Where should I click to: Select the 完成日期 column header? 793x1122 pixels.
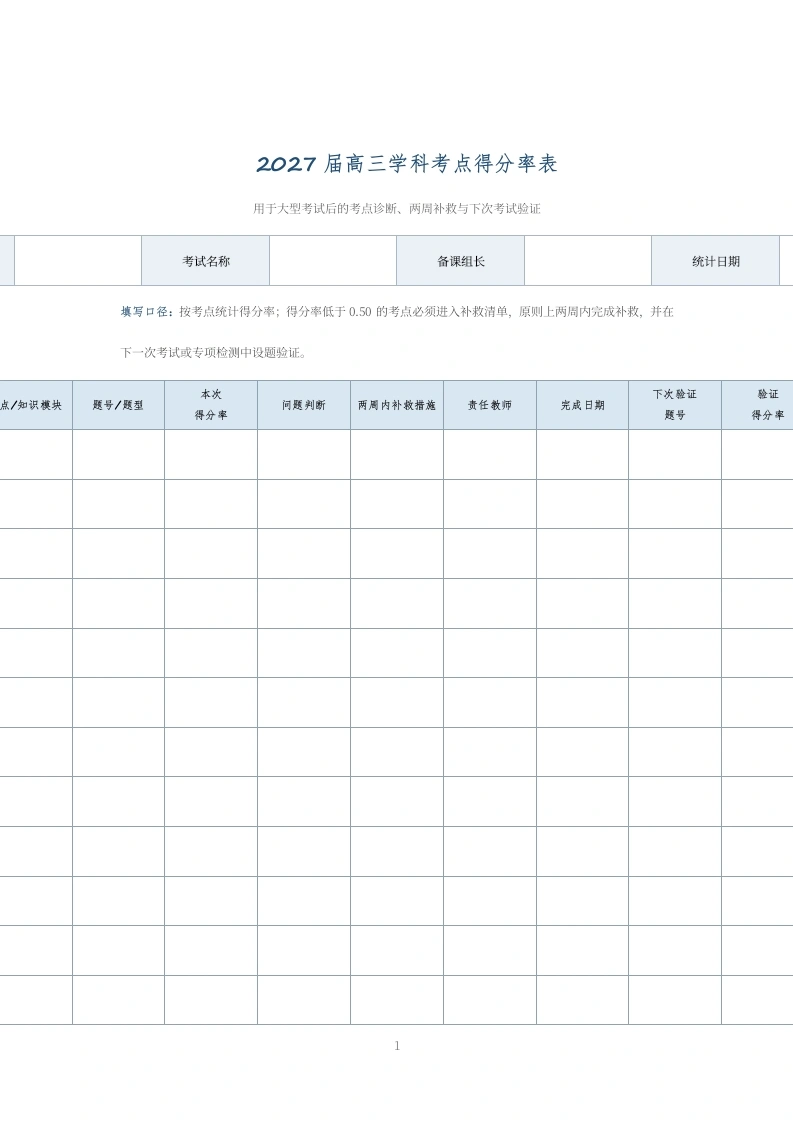click(x=583, y=405)
